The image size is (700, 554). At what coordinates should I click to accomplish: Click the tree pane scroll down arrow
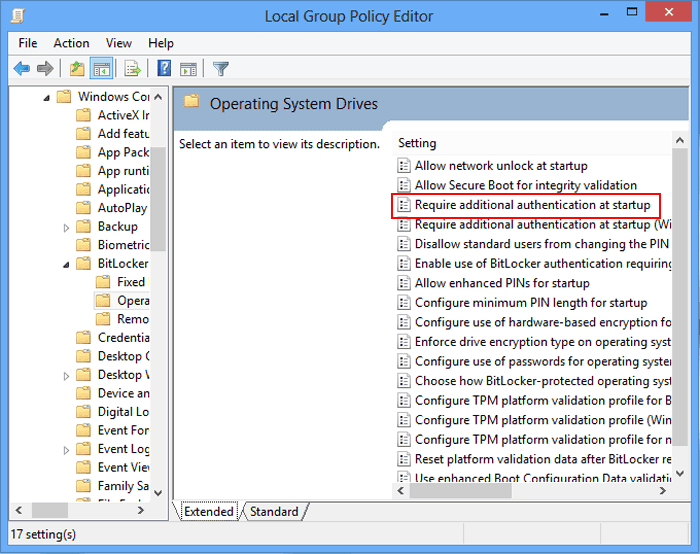click(158, 491)
